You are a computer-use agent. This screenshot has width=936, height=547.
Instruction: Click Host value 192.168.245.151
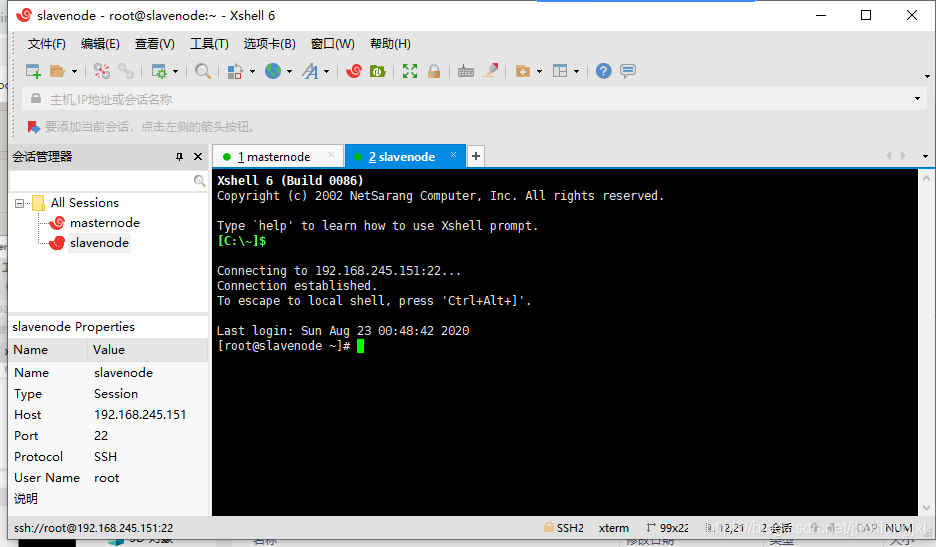tap(140, 414)
